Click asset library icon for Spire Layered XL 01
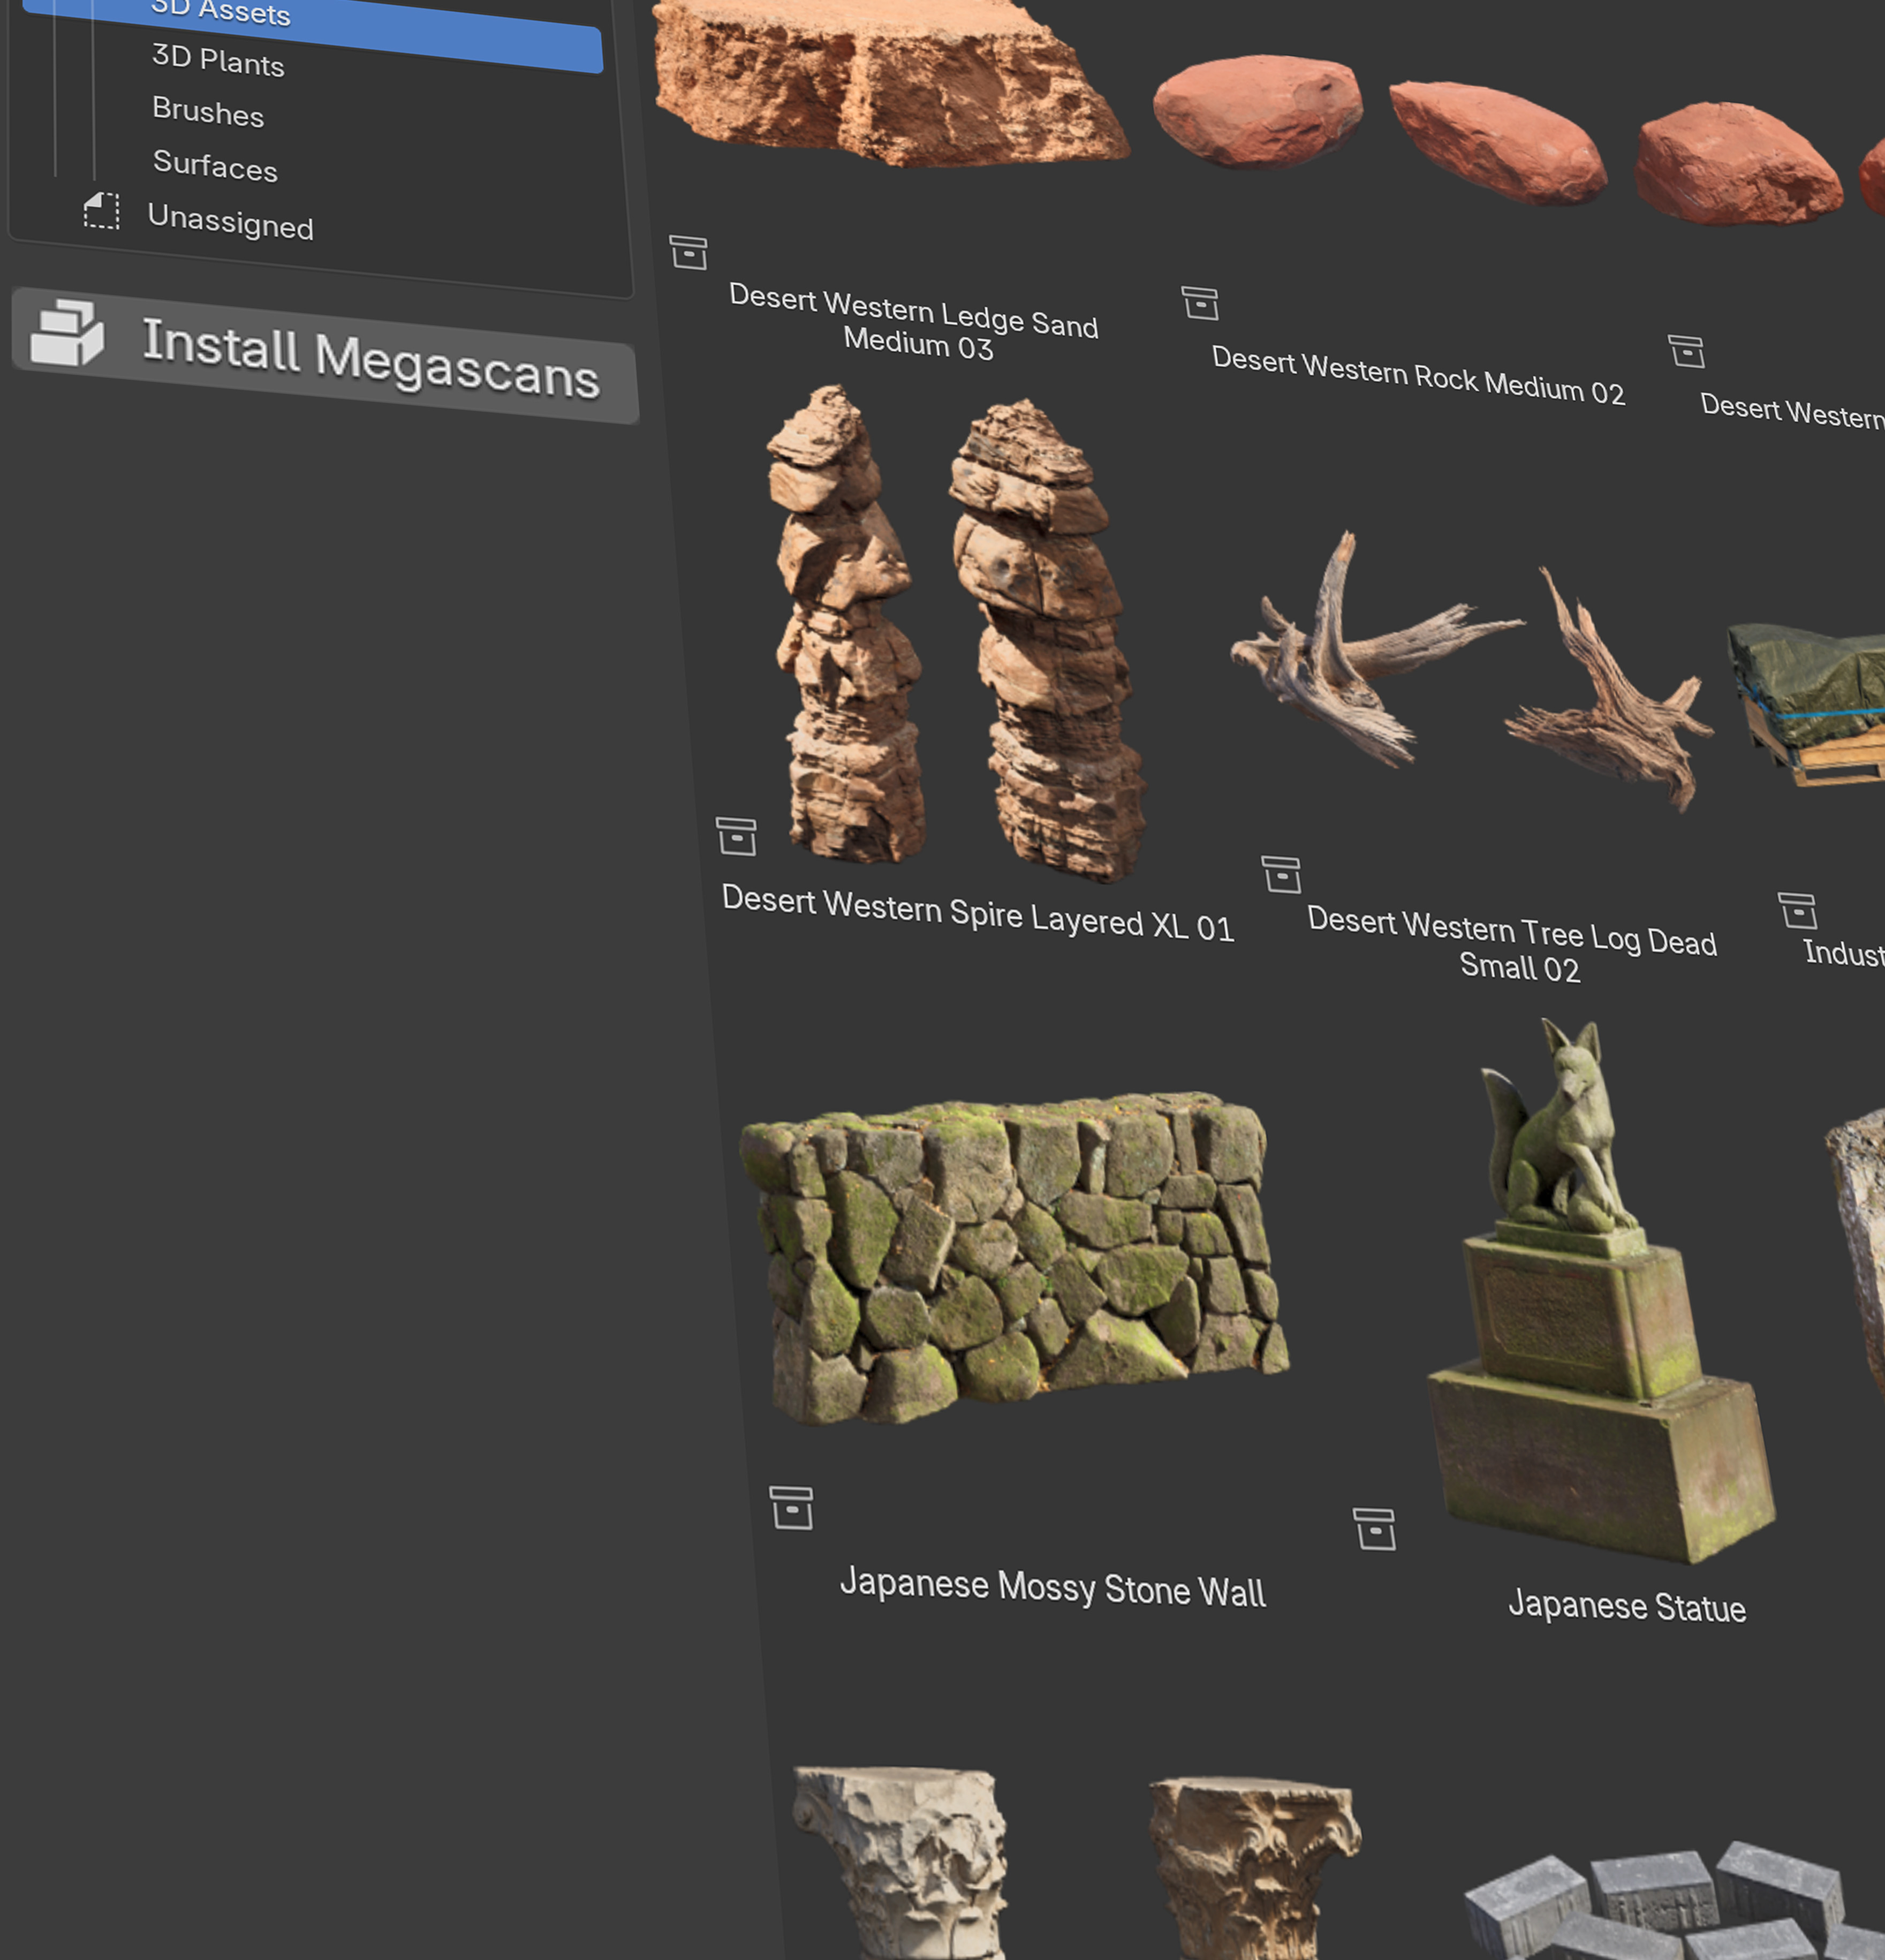Screen dimensions: 1885x1960 click(736, 836)
